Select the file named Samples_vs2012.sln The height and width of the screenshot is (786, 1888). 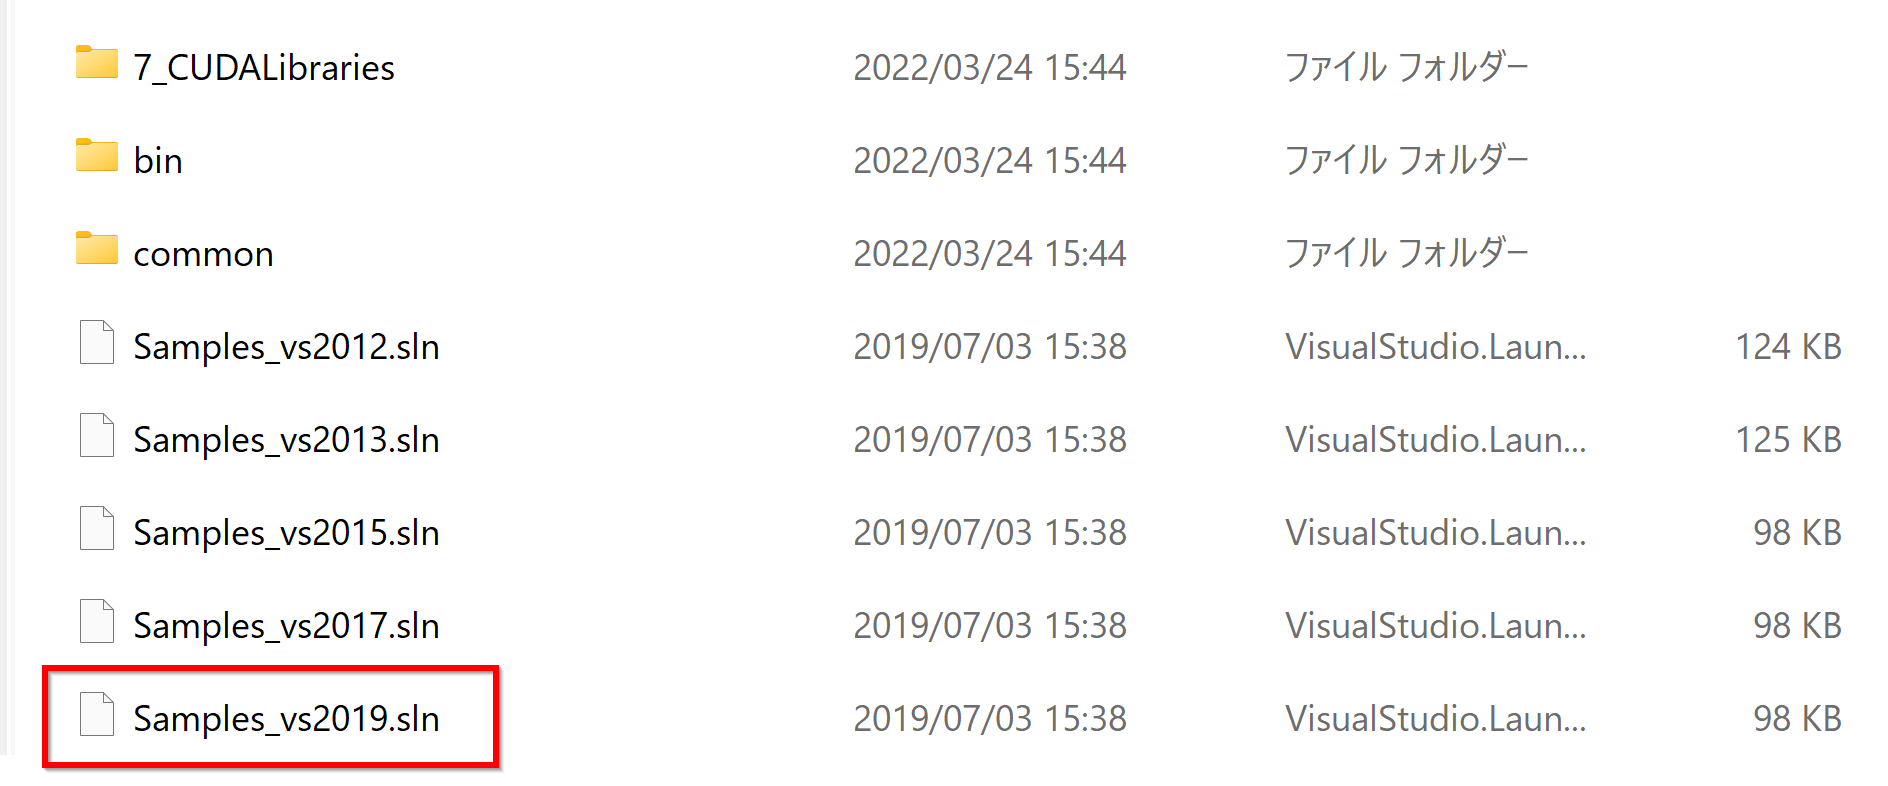[x=287, y=347]
